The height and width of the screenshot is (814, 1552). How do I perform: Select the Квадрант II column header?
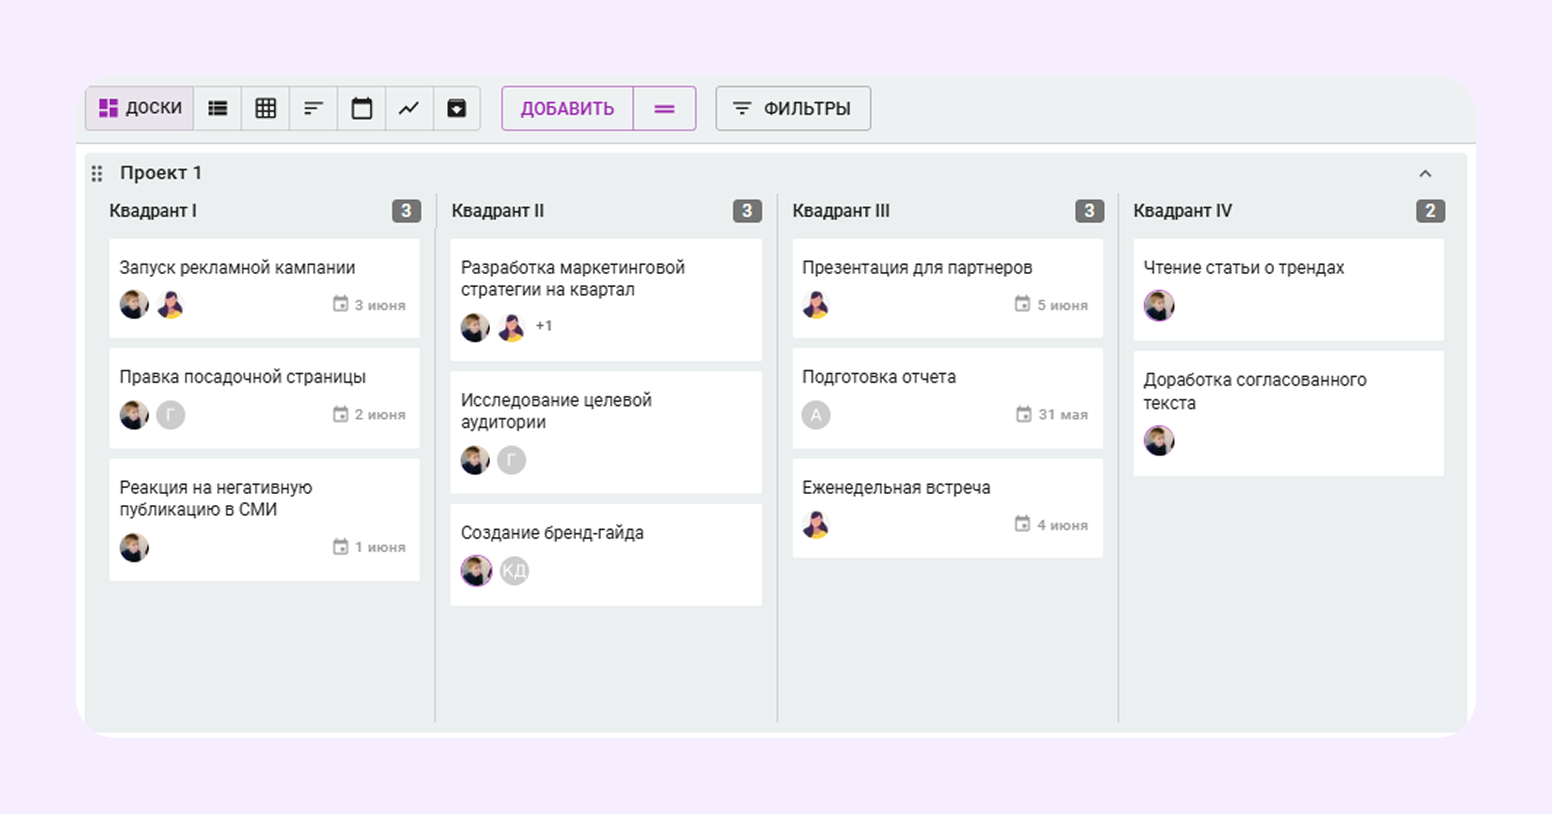(498, 211)
